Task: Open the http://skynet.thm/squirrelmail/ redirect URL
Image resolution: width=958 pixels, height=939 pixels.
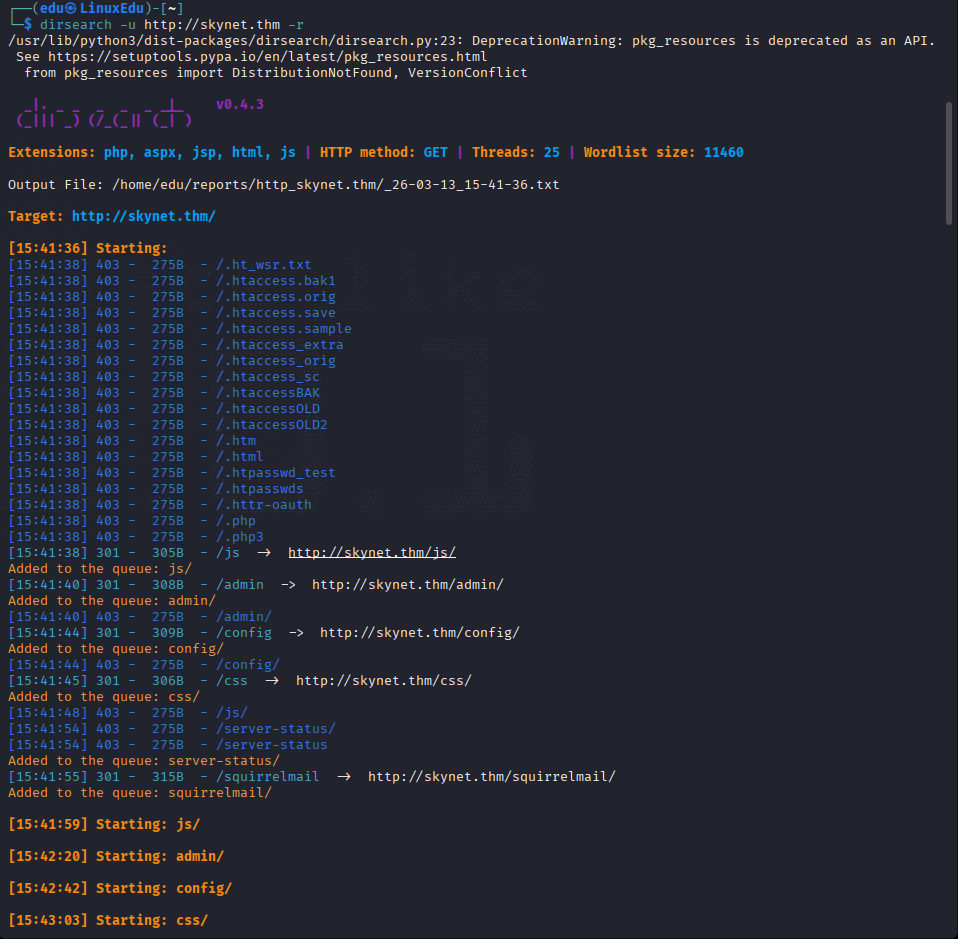Action: 492,776
